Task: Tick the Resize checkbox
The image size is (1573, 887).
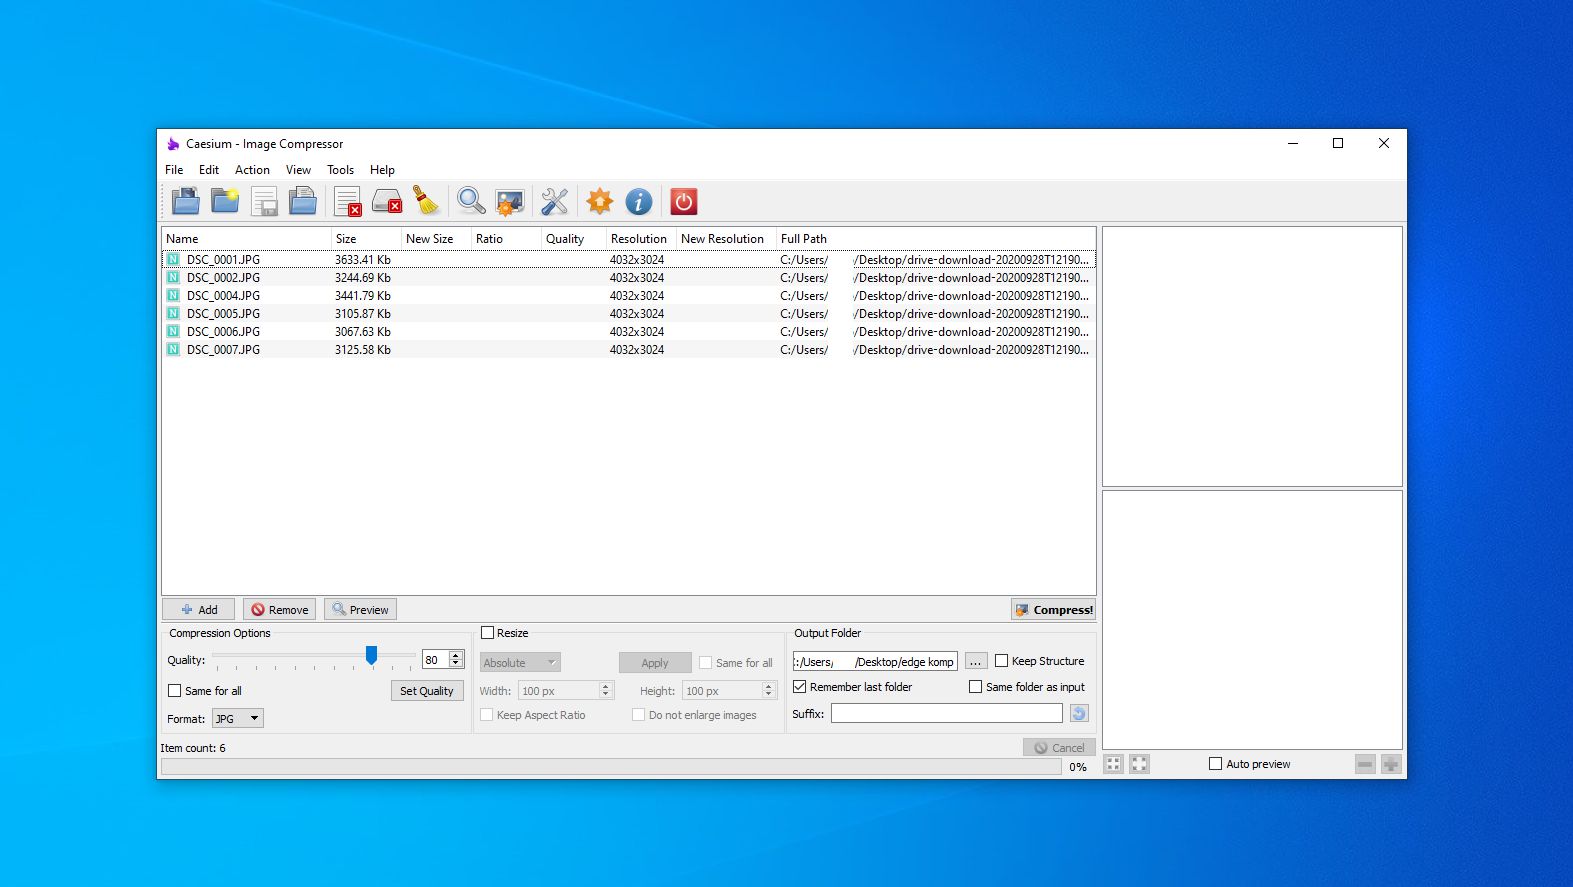Action: point(488,633)
